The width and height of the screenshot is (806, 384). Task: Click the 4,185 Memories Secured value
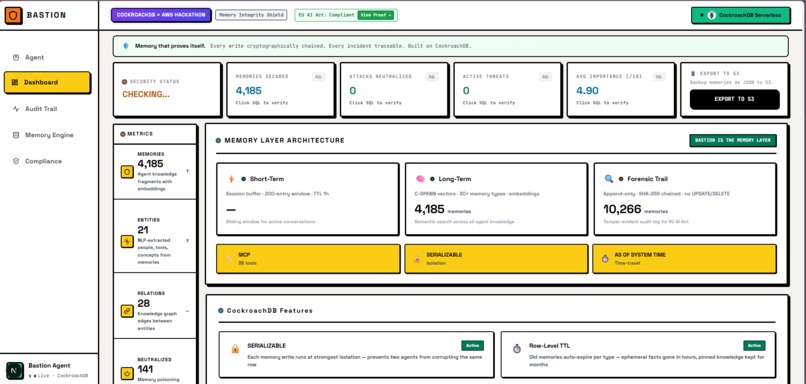249,90
